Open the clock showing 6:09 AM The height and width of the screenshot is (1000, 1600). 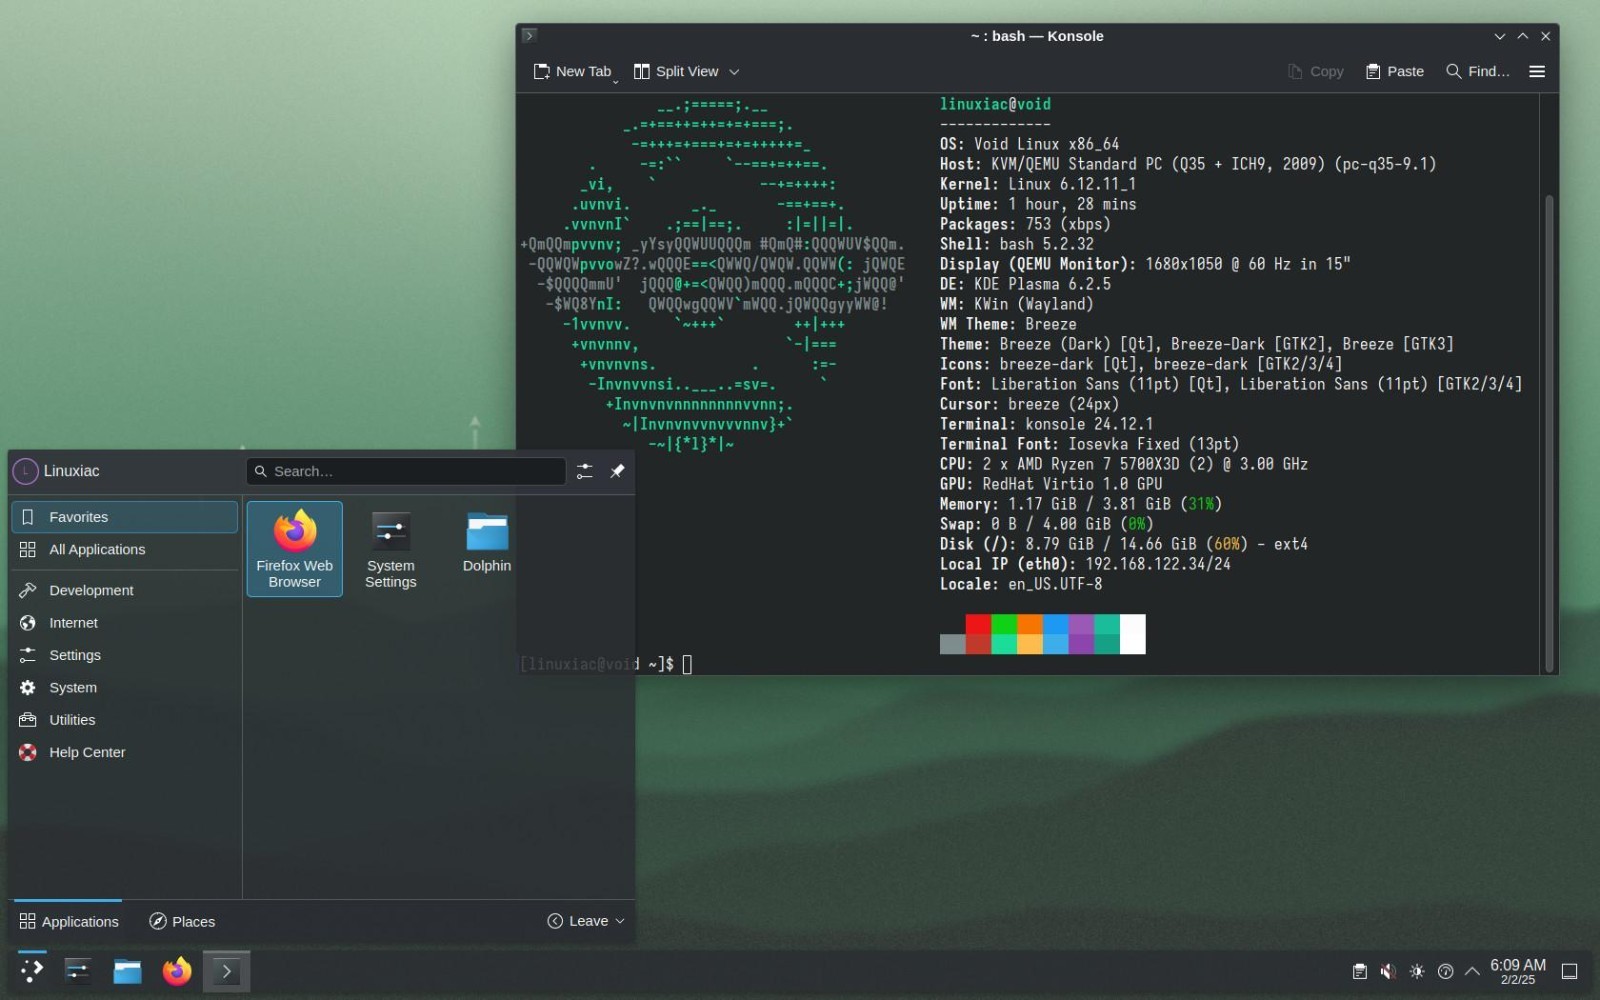click(x=1518, y=971)
